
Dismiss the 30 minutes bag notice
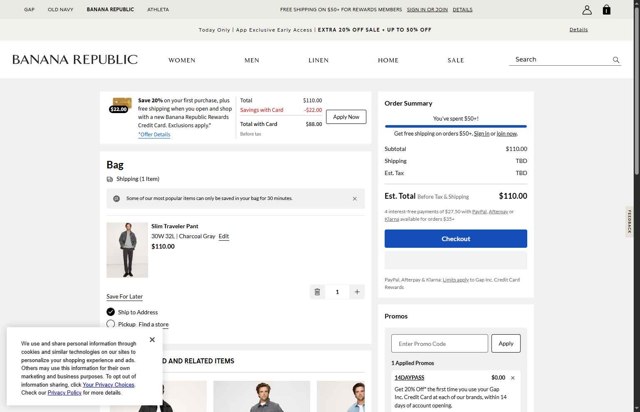coord(354,199)
